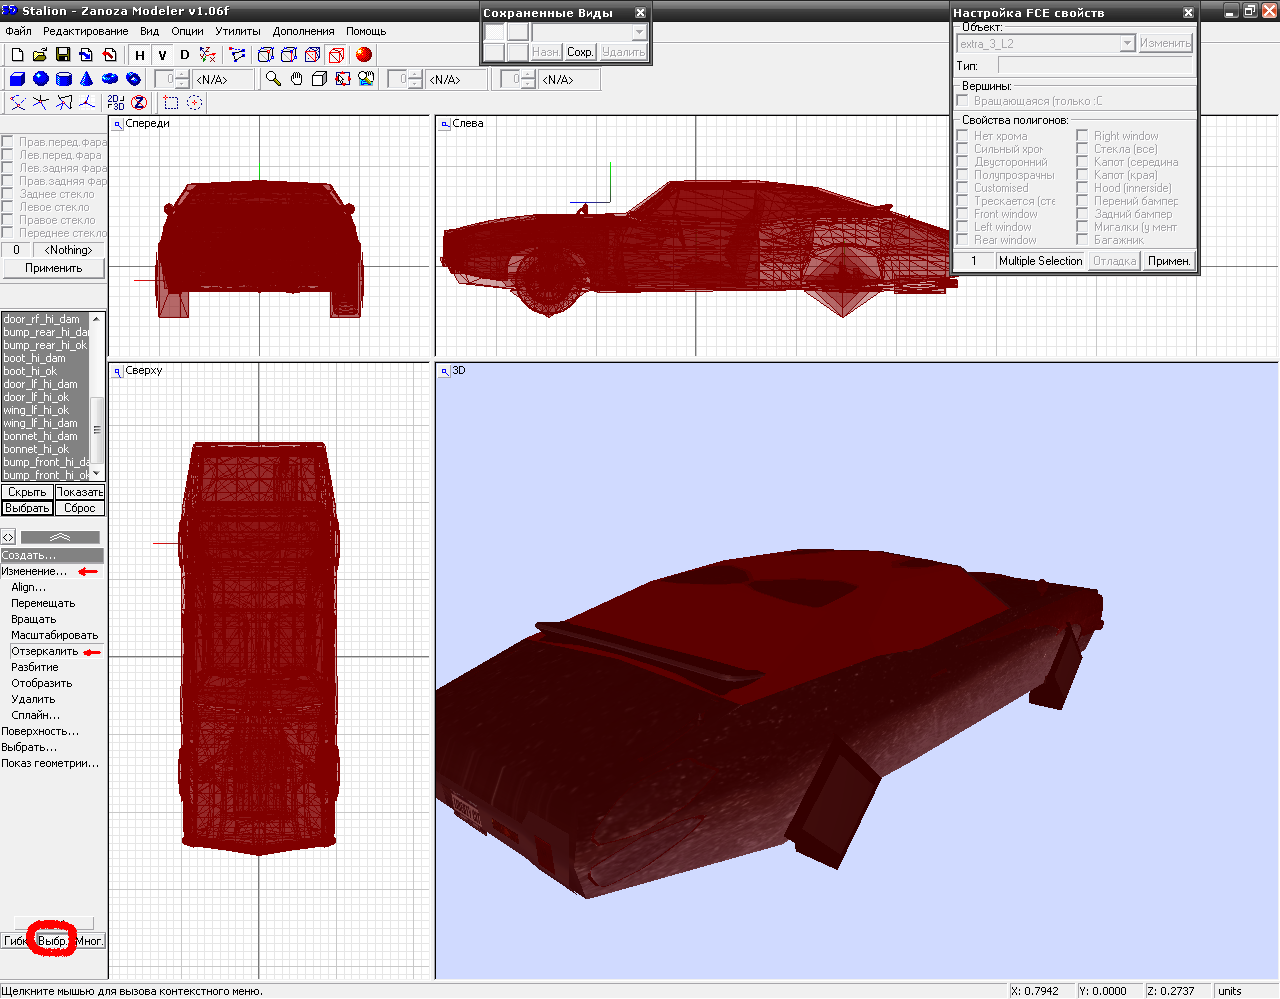This screenshot has height=999, width=1280.
Task: Click the red render sphere icon
Action: pyautogui.click(x=364, y=55)
